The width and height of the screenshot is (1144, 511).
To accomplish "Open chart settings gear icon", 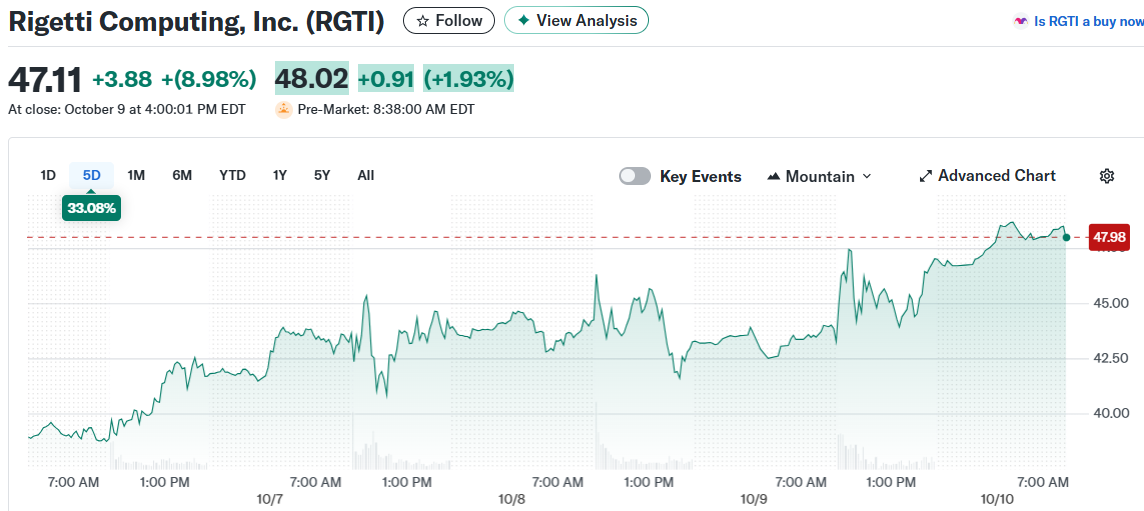I will click(x=1107, y=176).
